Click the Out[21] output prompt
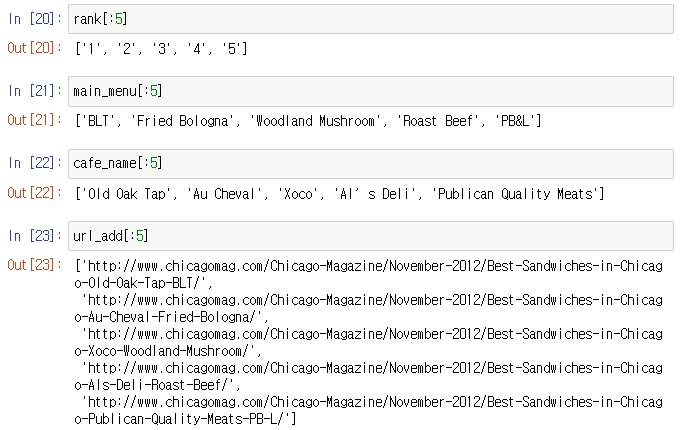681x430 pixels. click(x=35, y=120)
